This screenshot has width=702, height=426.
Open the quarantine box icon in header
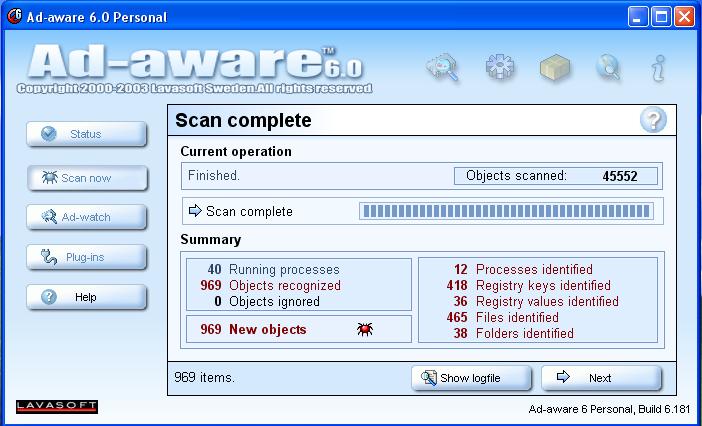point(554,68)
